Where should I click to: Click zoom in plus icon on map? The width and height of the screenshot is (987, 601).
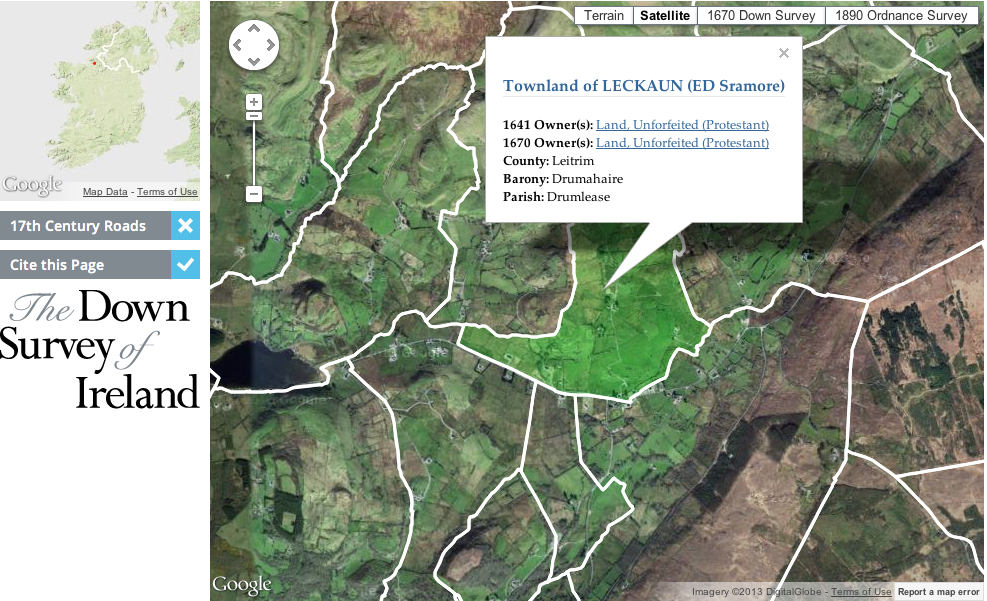tap(253, 101)
